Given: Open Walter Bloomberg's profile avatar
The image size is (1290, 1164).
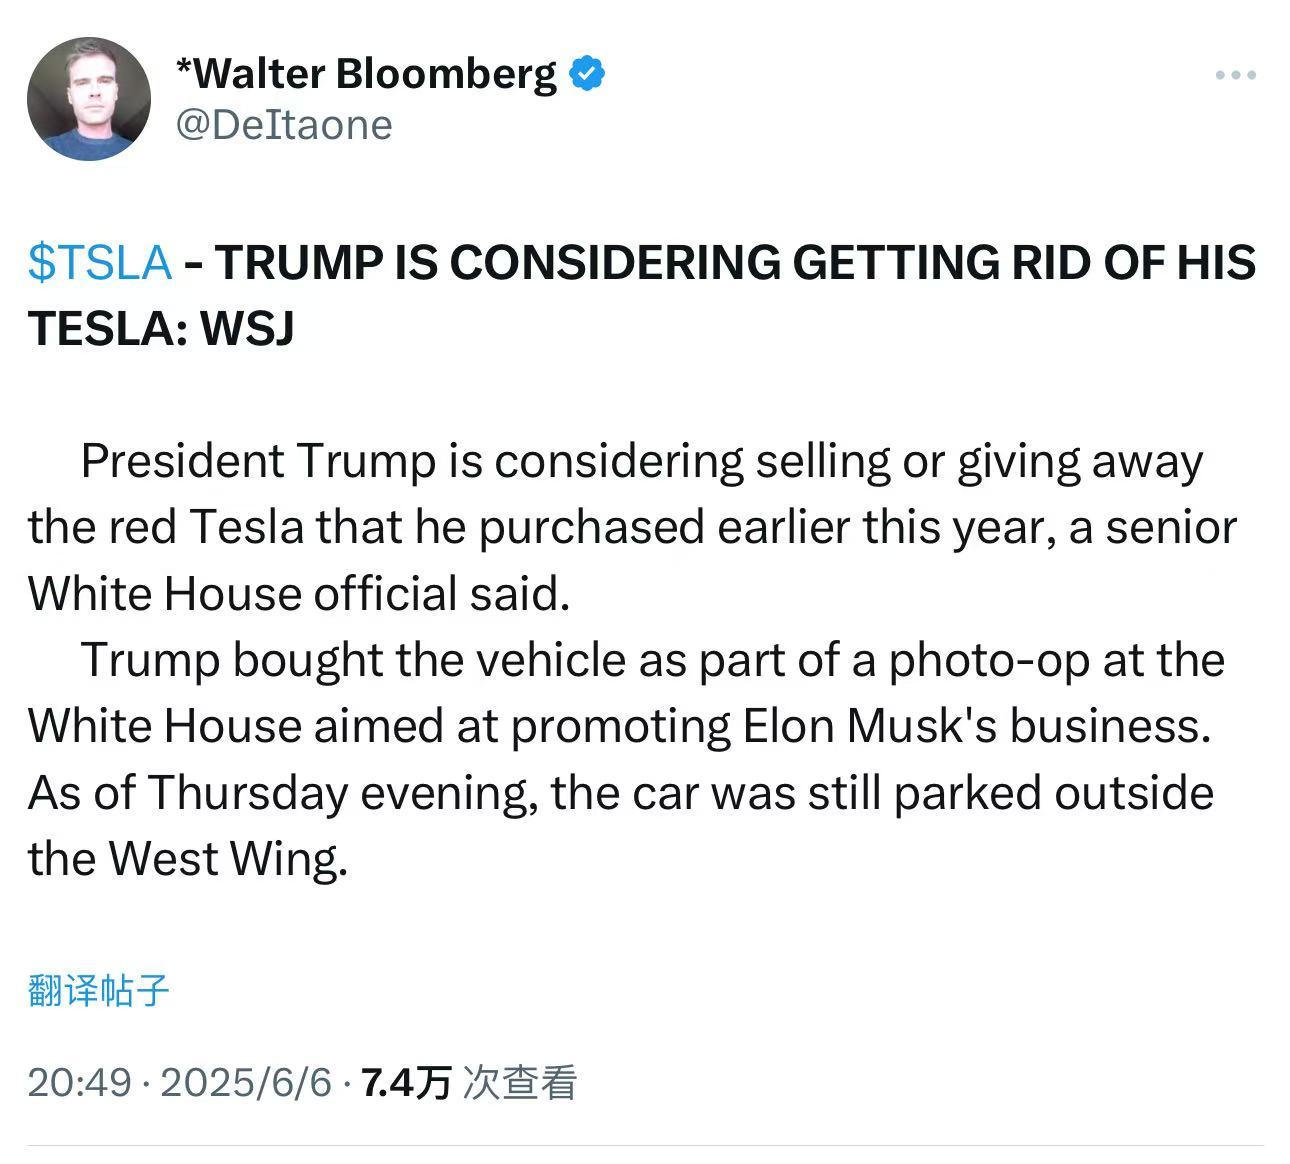Looking at the screenshot, I should tap(89, 99).
